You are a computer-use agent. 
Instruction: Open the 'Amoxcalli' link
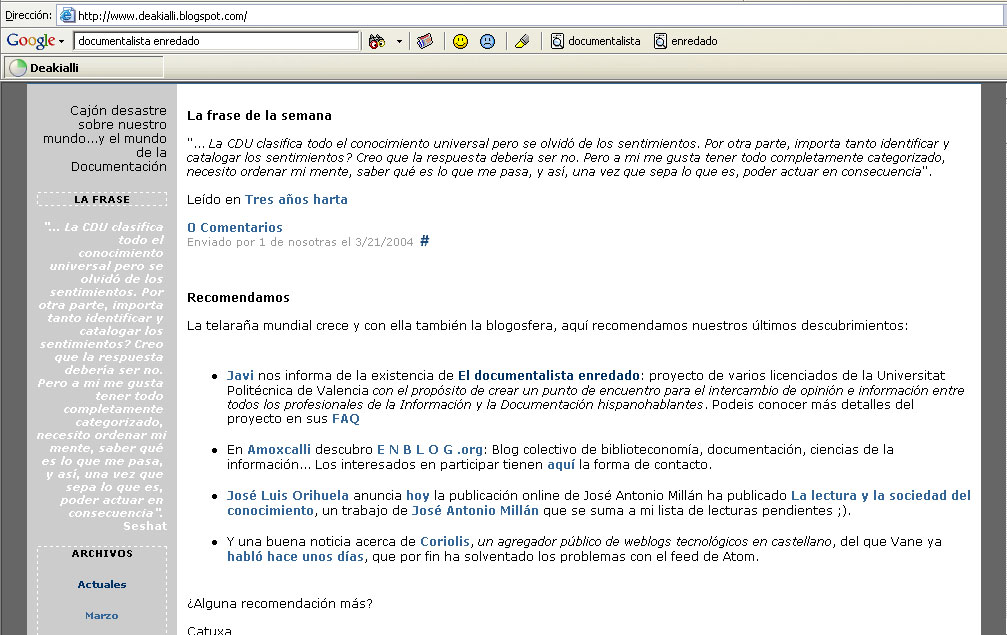[x=279, y=449]
